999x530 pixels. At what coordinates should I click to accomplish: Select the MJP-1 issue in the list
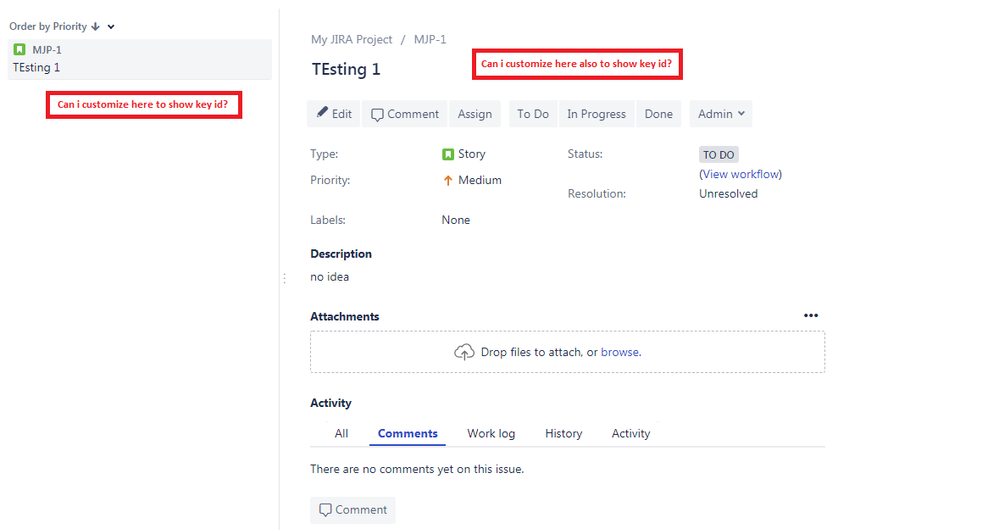click(140, 59)
